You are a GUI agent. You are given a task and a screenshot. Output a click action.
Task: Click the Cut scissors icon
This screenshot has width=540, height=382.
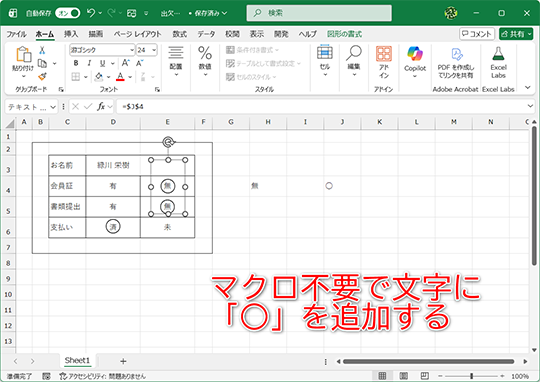coord(42,50)
